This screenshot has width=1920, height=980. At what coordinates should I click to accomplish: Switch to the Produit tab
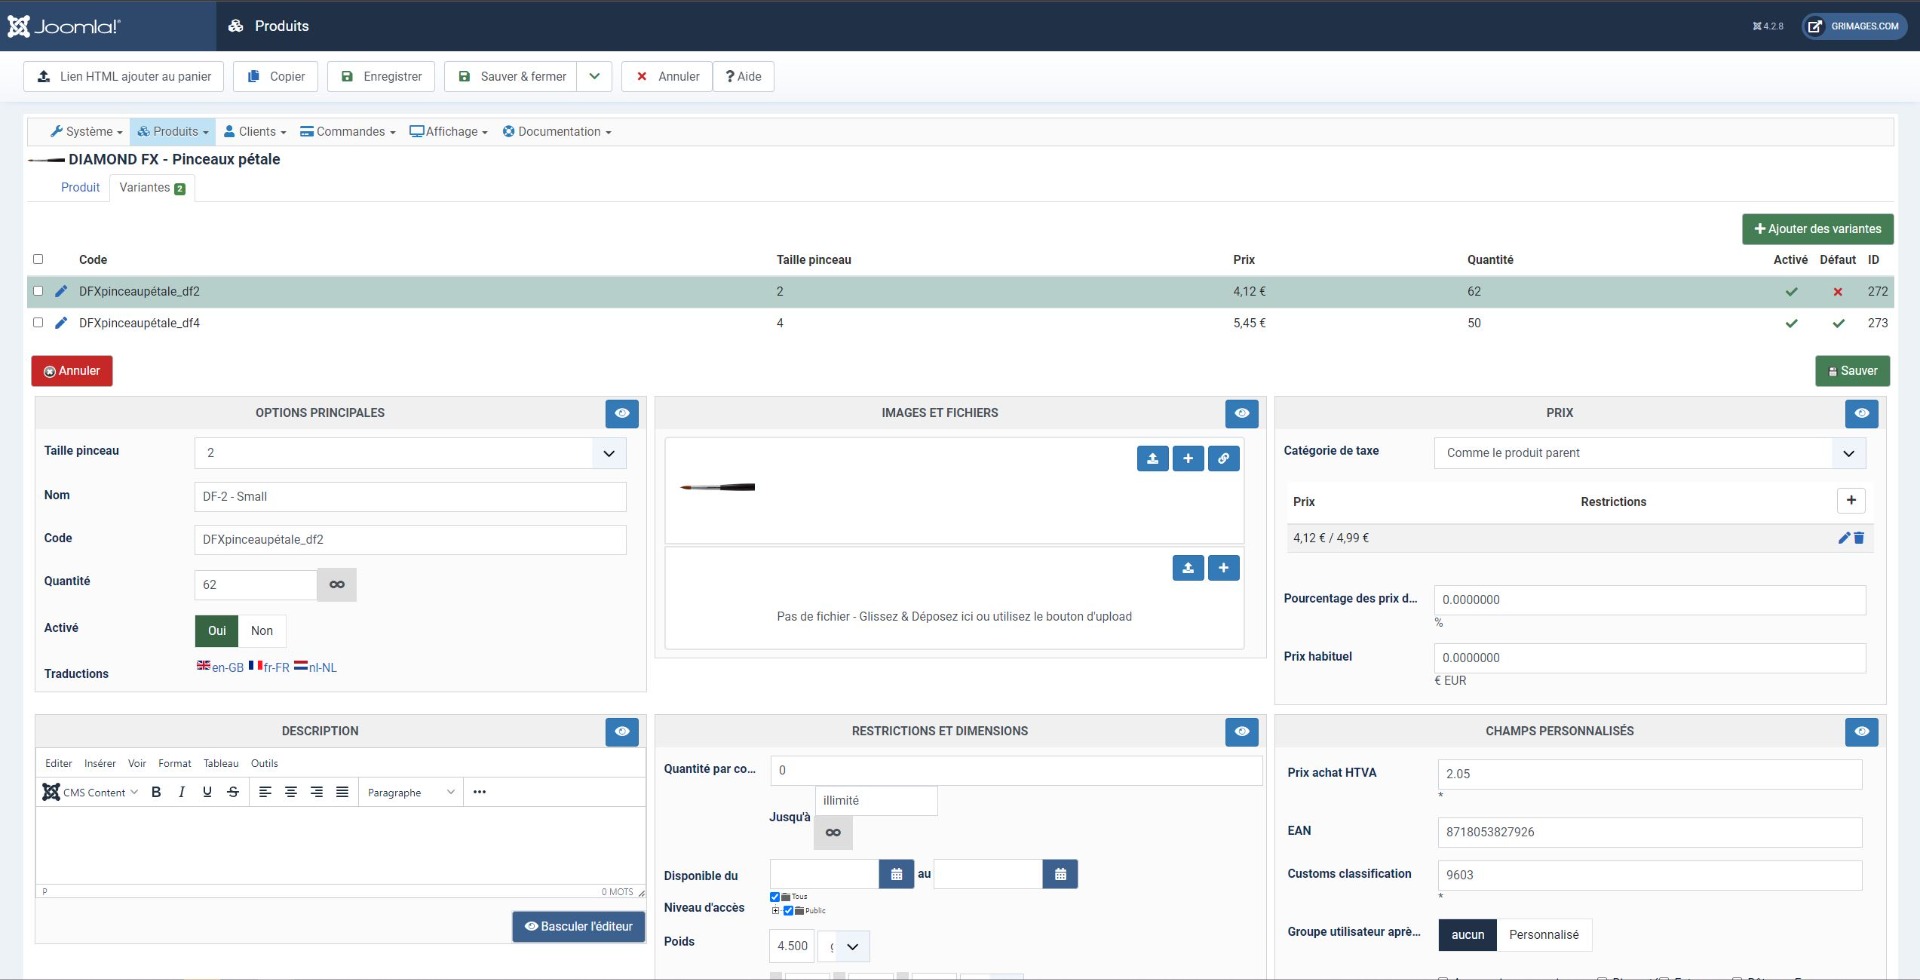[80, 188]
